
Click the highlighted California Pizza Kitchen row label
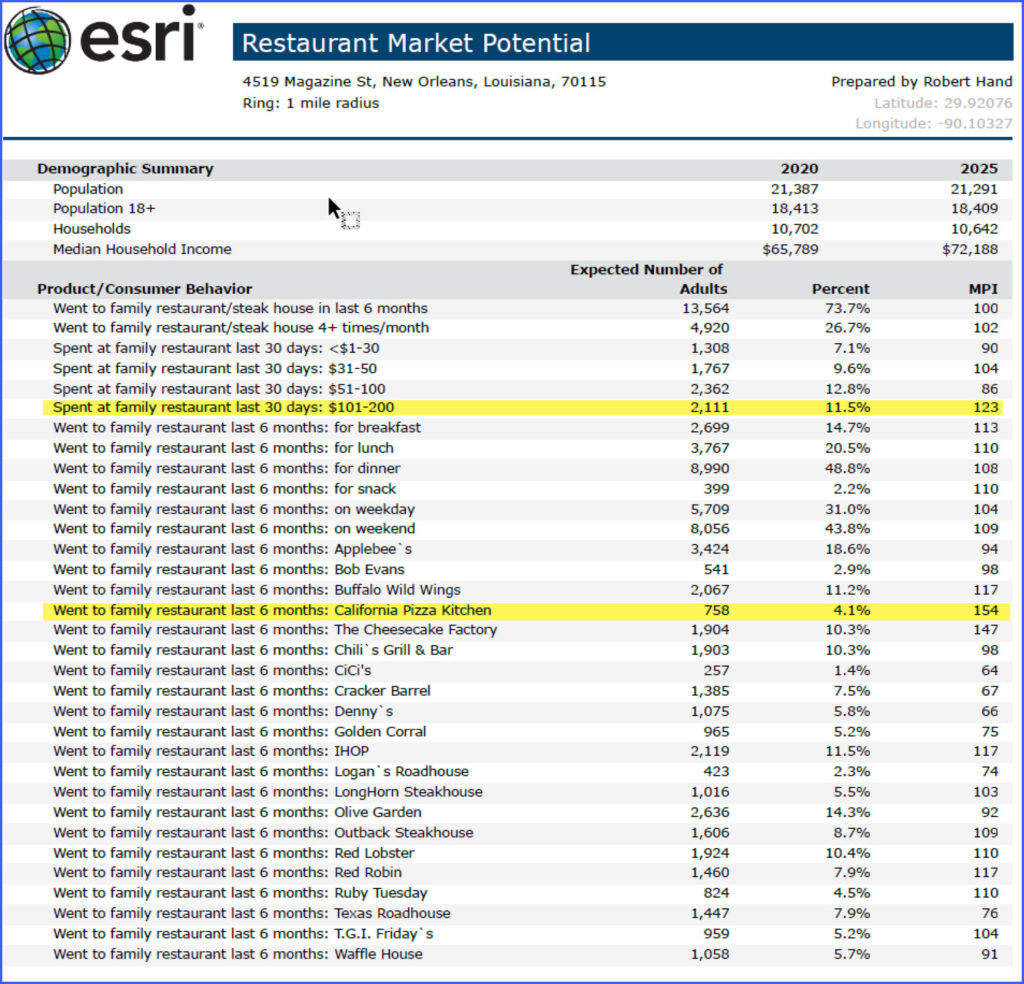[x=272, y=610]
